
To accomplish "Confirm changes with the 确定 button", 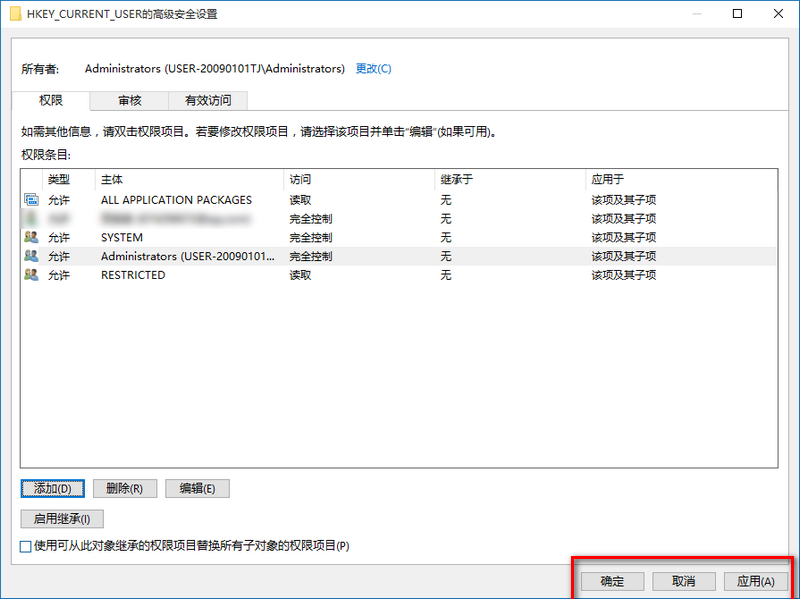I will click(611, 581).
